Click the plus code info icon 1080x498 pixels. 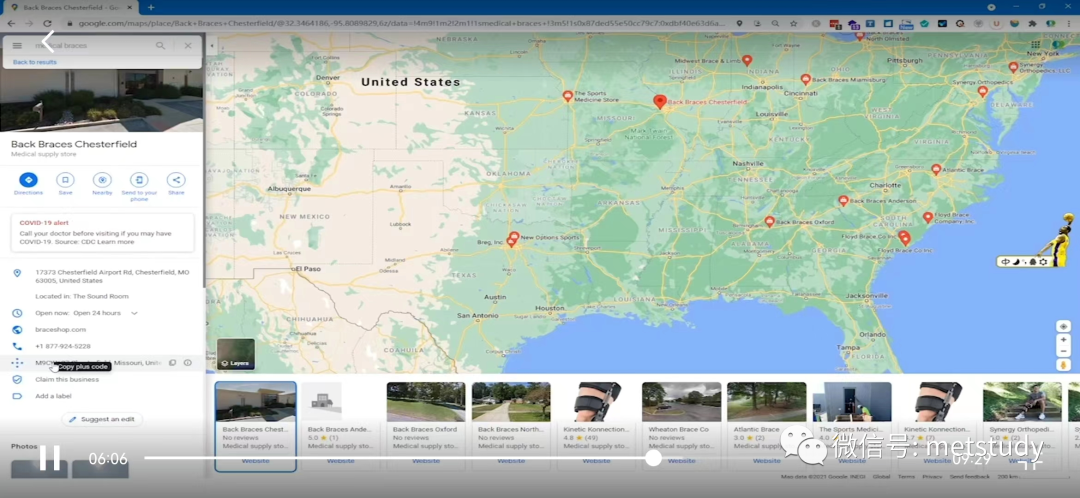tap(187, 363)
